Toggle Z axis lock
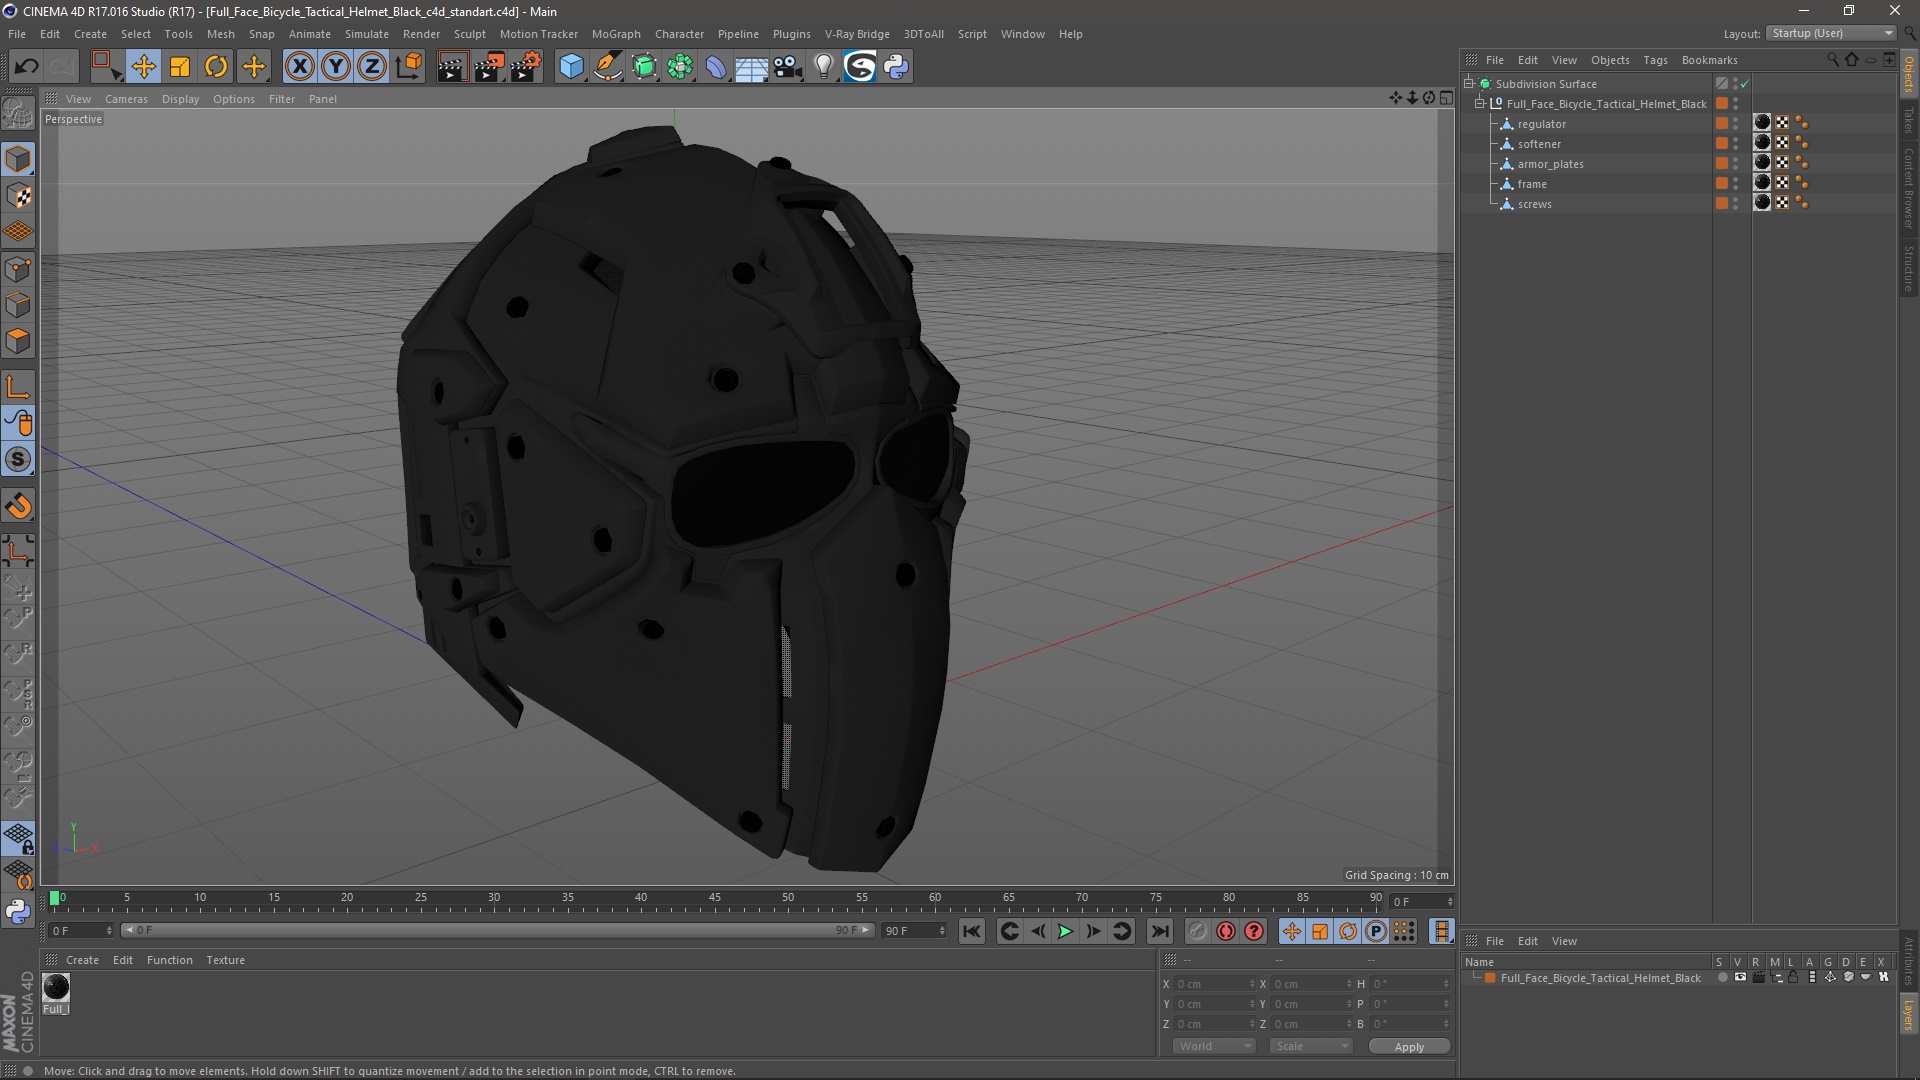Screen dimensions: 1920x1080 click(372, 67)
